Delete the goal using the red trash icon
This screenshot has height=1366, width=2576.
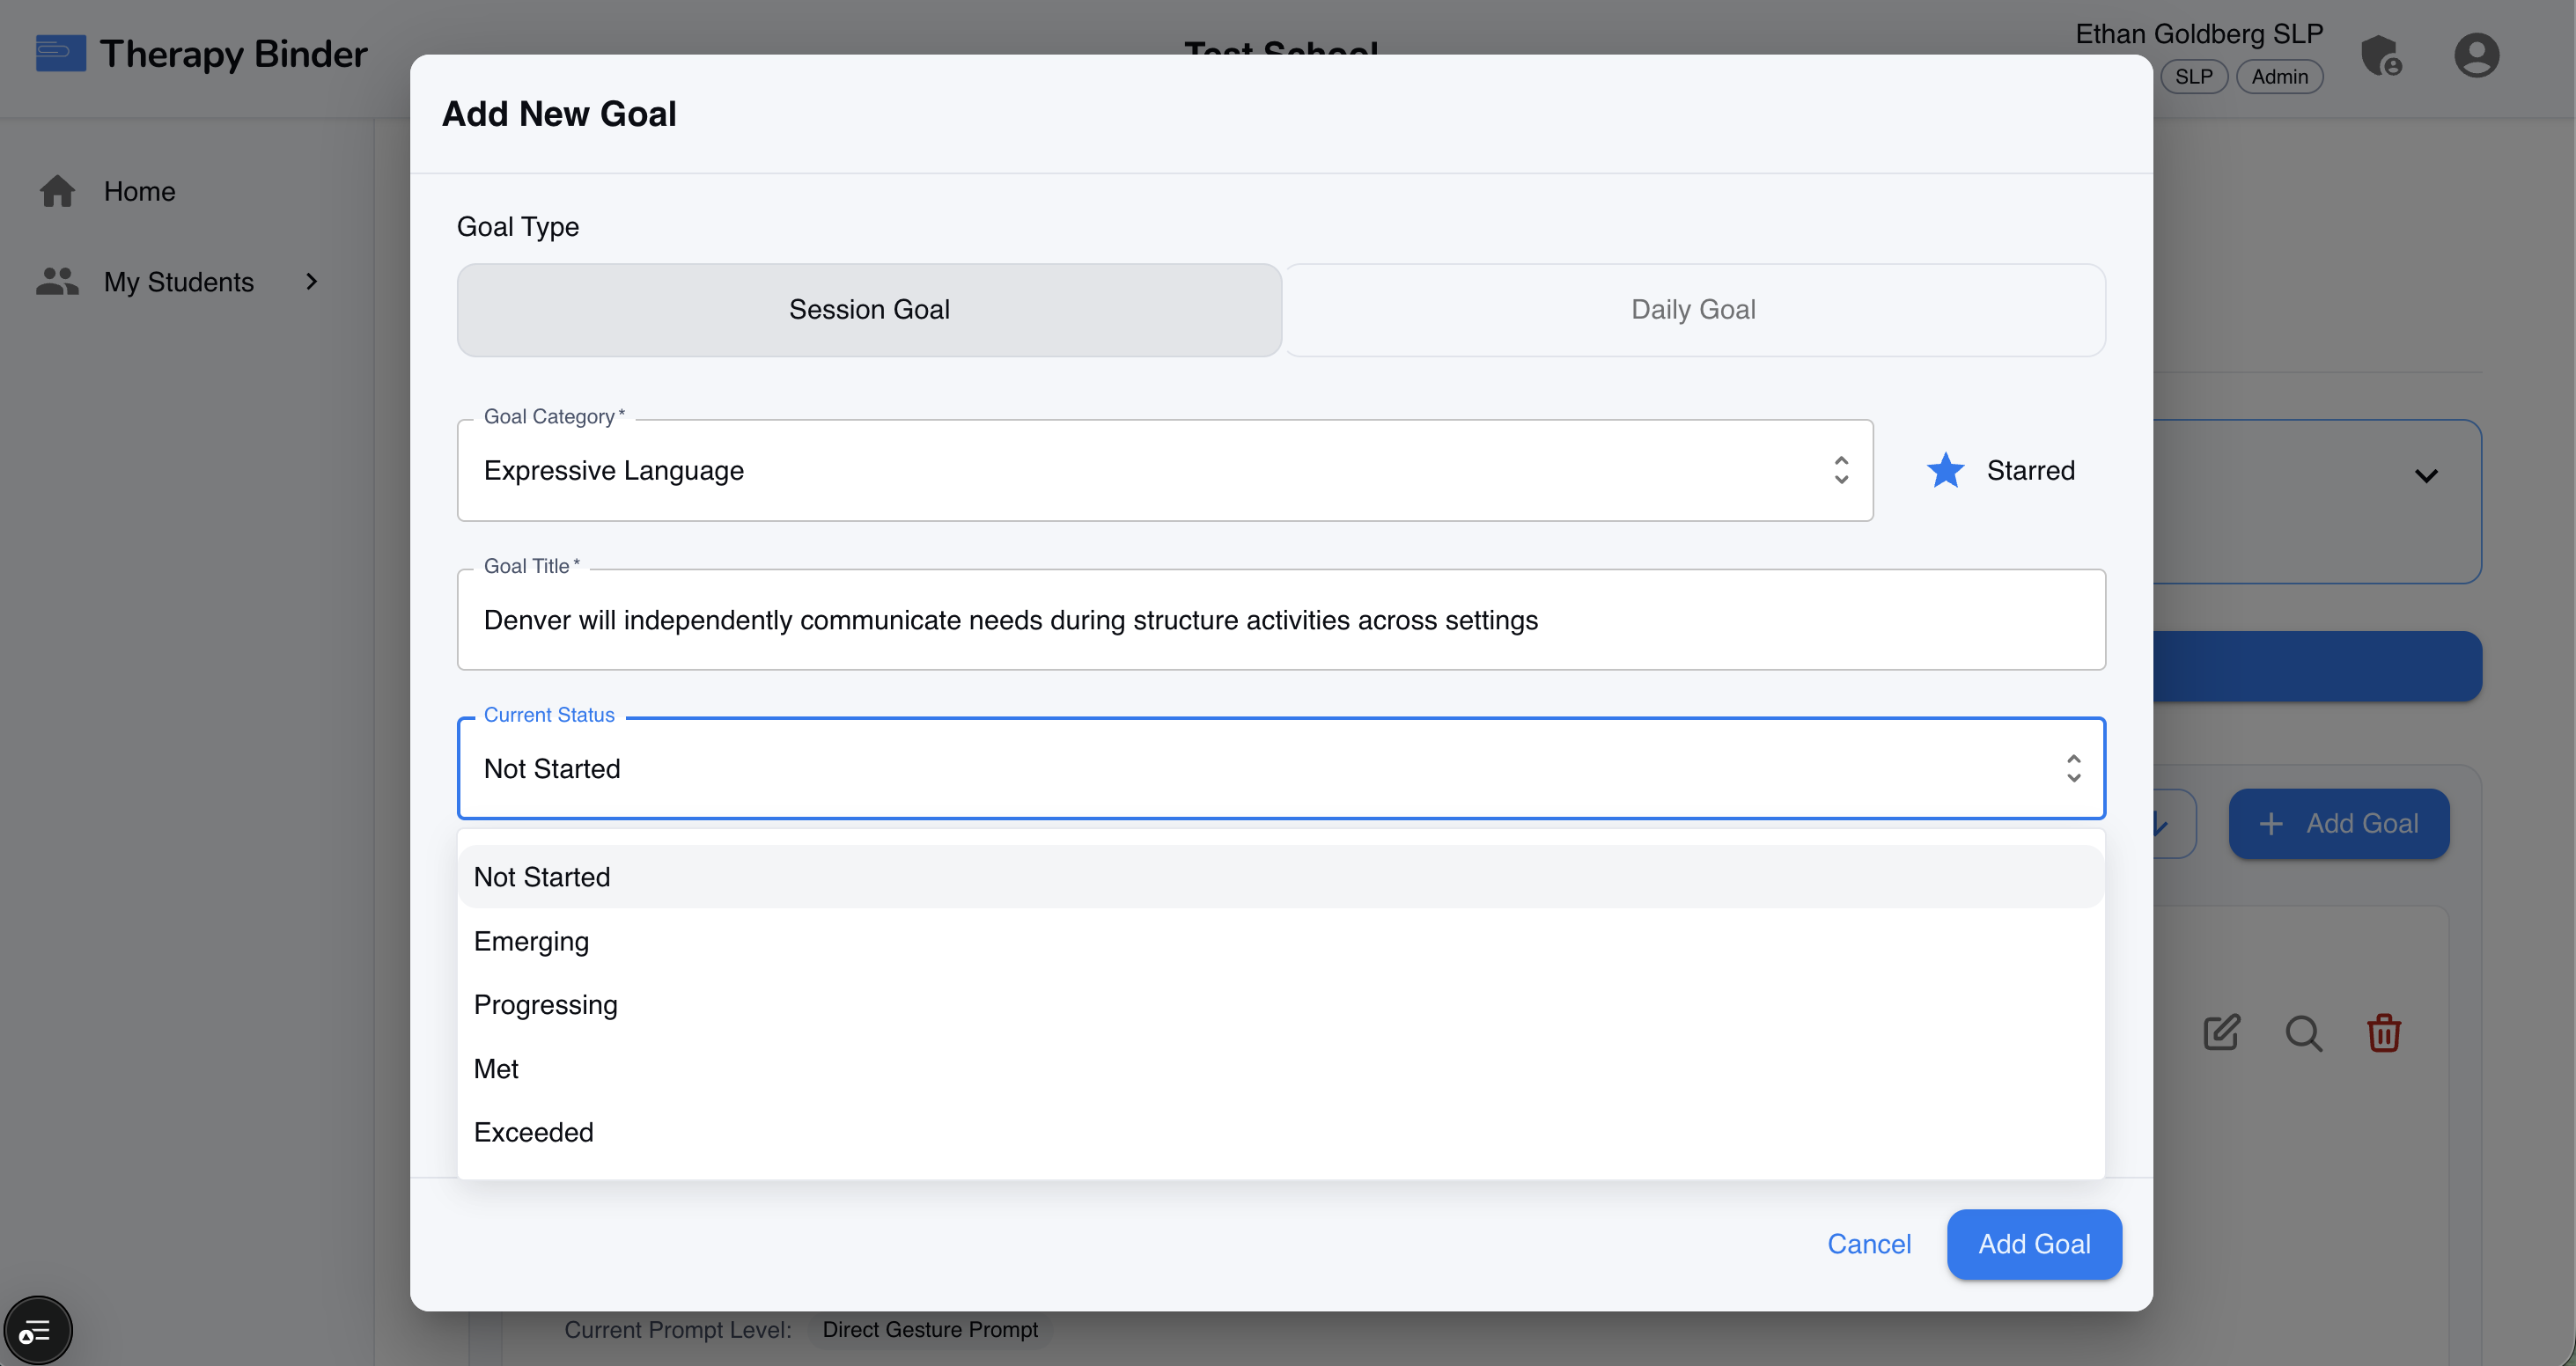pos(2385,1033)
